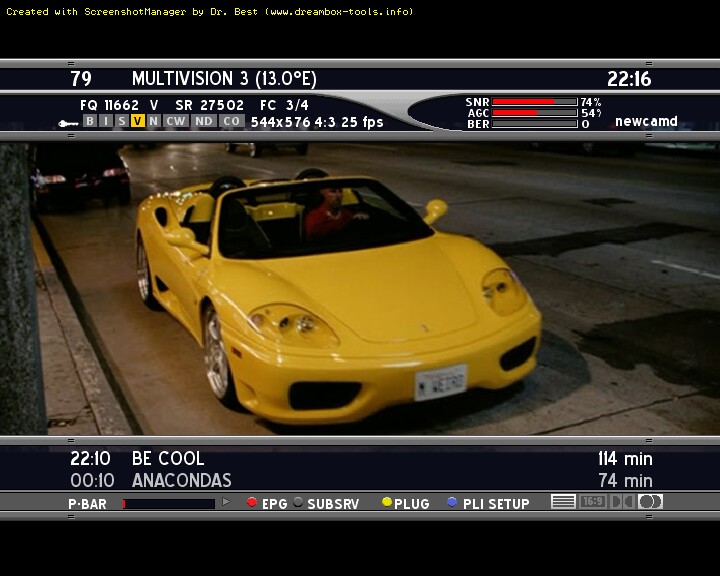Click the encryption key icon

click(x=68, y=123)
